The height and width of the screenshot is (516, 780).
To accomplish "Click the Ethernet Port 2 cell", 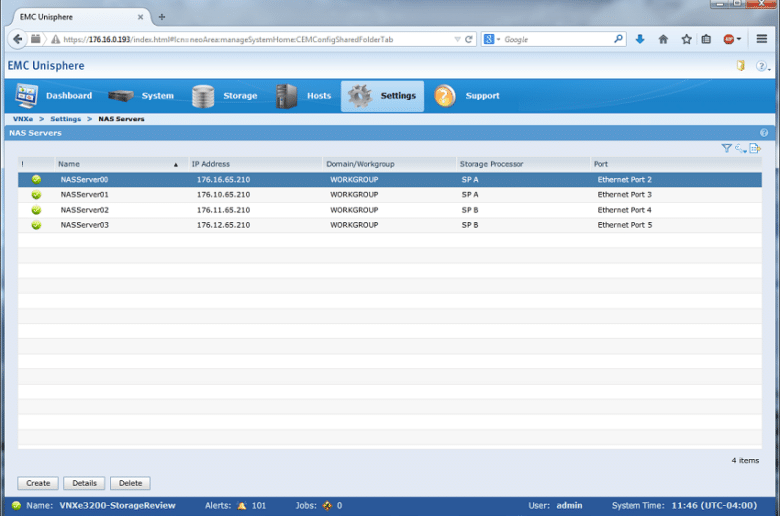I will click(x=624, y=180).
